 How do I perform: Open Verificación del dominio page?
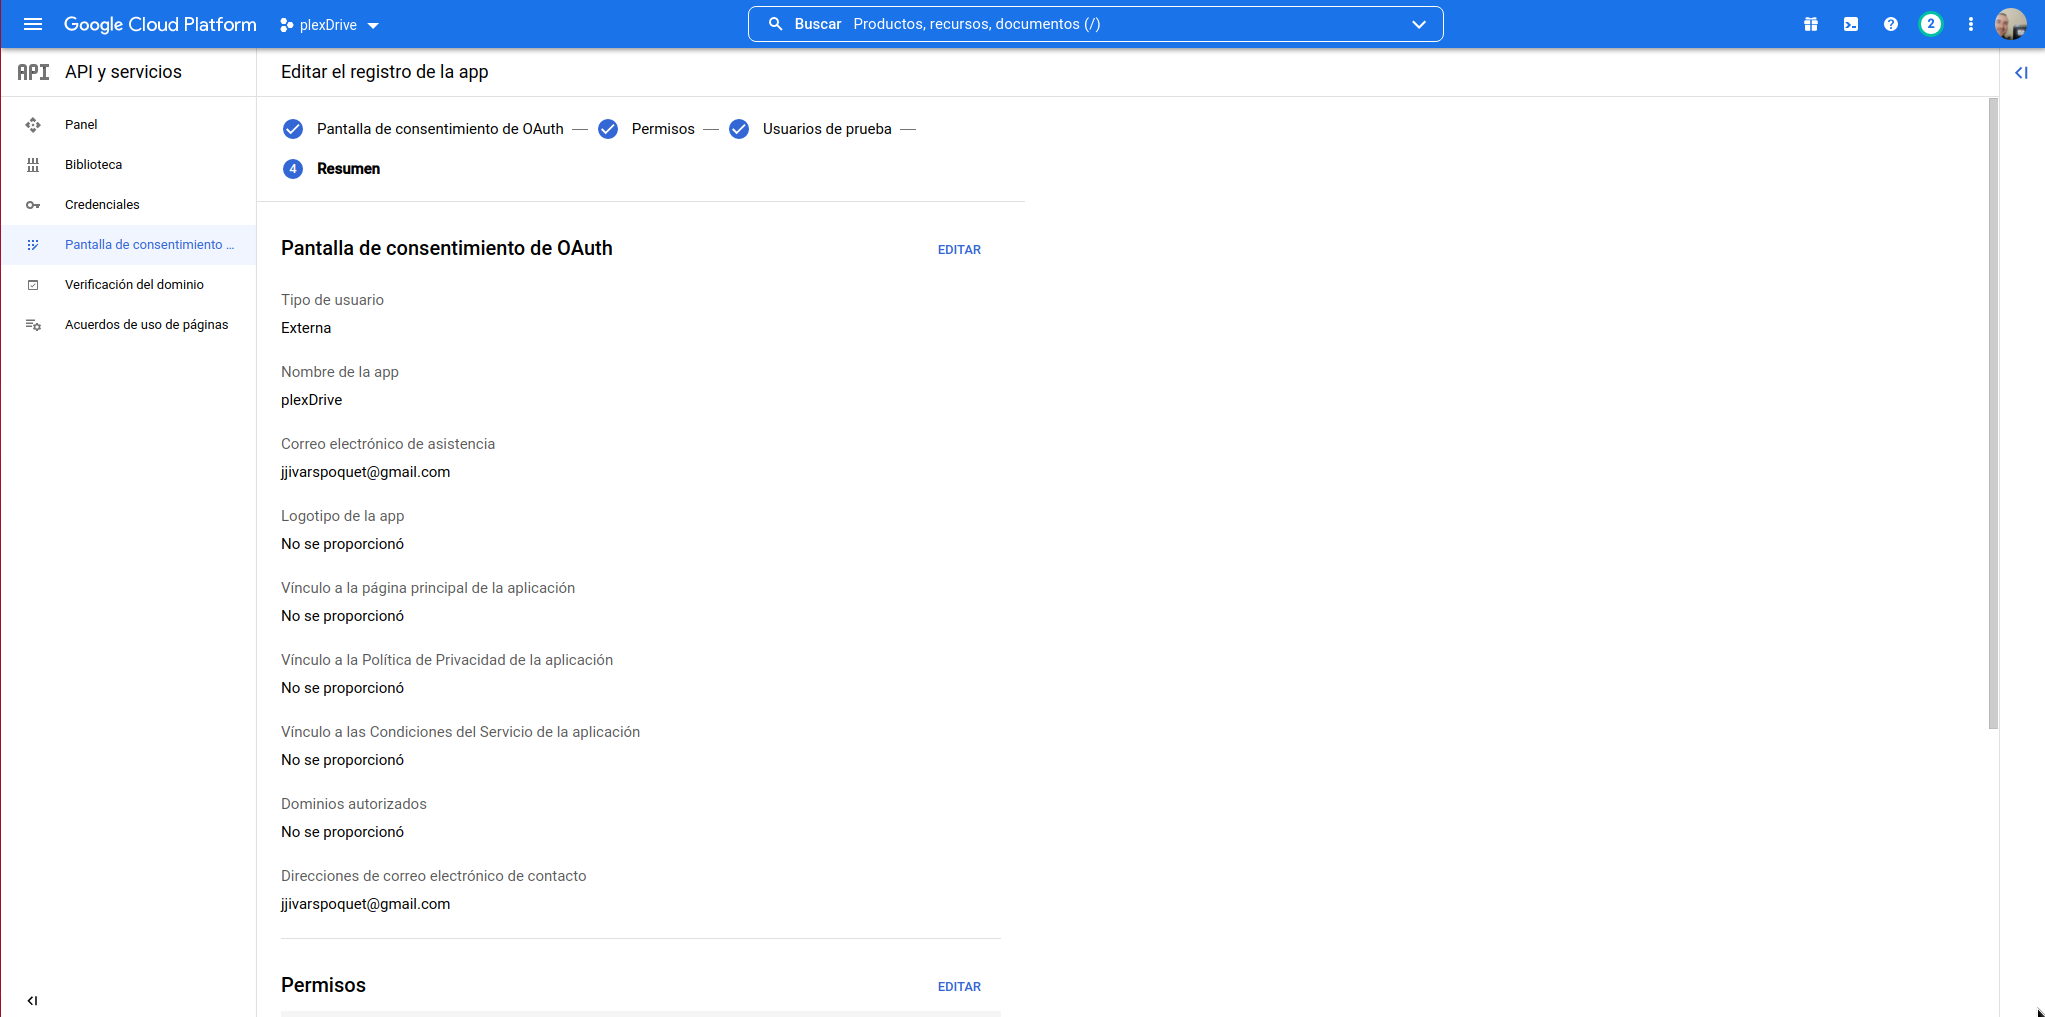[x=134, y=285]
